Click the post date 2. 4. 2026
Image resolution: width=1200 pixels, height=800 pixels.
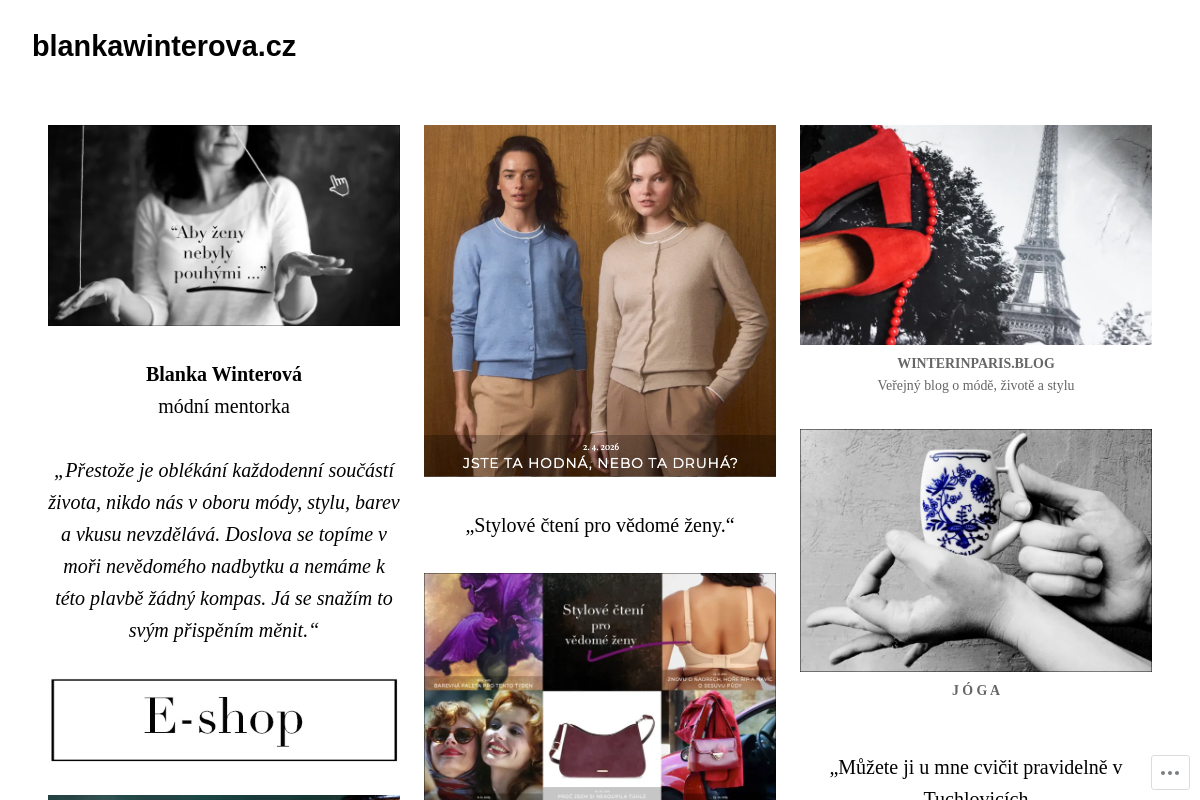[x=600, y=446]
